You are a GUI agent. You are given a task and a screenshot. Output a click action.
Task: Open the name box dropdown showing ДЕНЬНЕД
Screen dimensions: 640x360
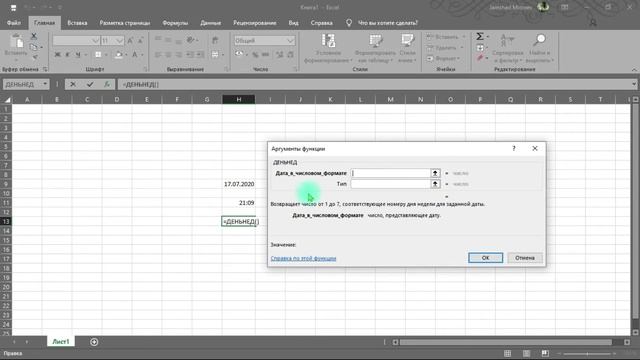point(45,84)
